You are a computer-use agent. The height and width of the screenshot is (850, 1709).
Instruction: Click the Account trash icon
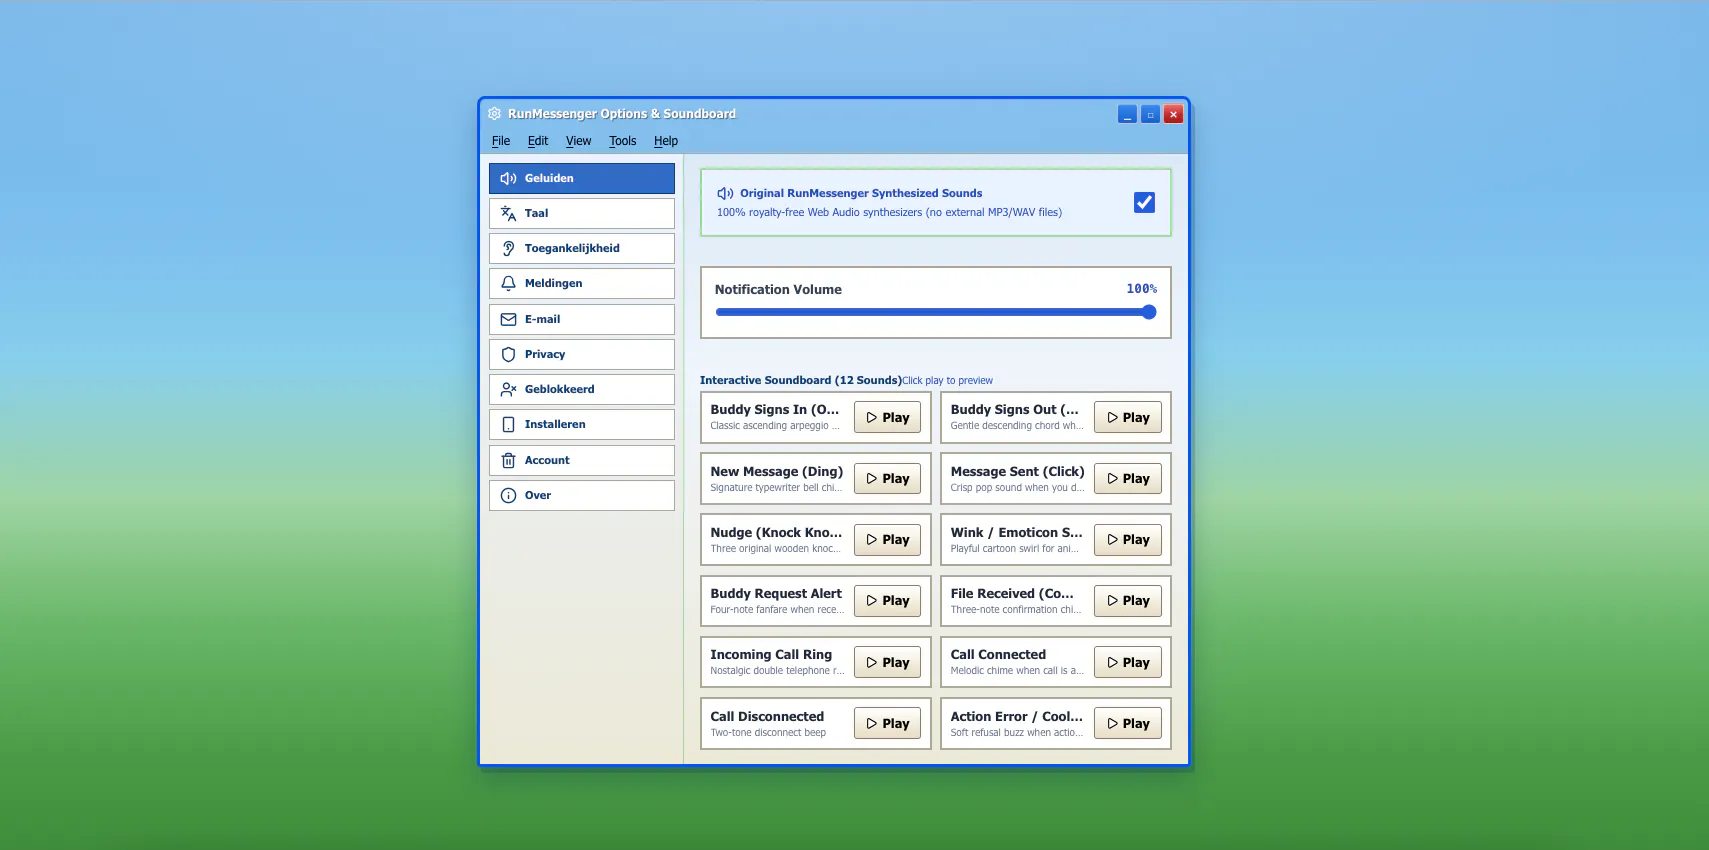pyautogui.click(x=508, y=460)
